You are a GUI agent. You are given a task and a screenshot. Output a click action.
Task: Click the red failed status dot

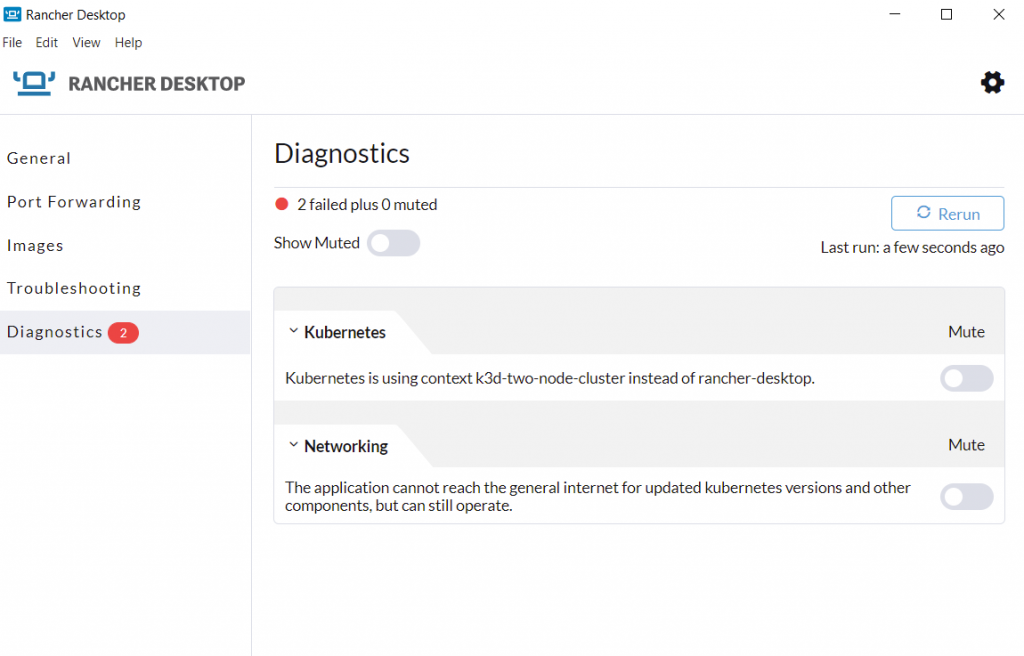pos(282,205)
